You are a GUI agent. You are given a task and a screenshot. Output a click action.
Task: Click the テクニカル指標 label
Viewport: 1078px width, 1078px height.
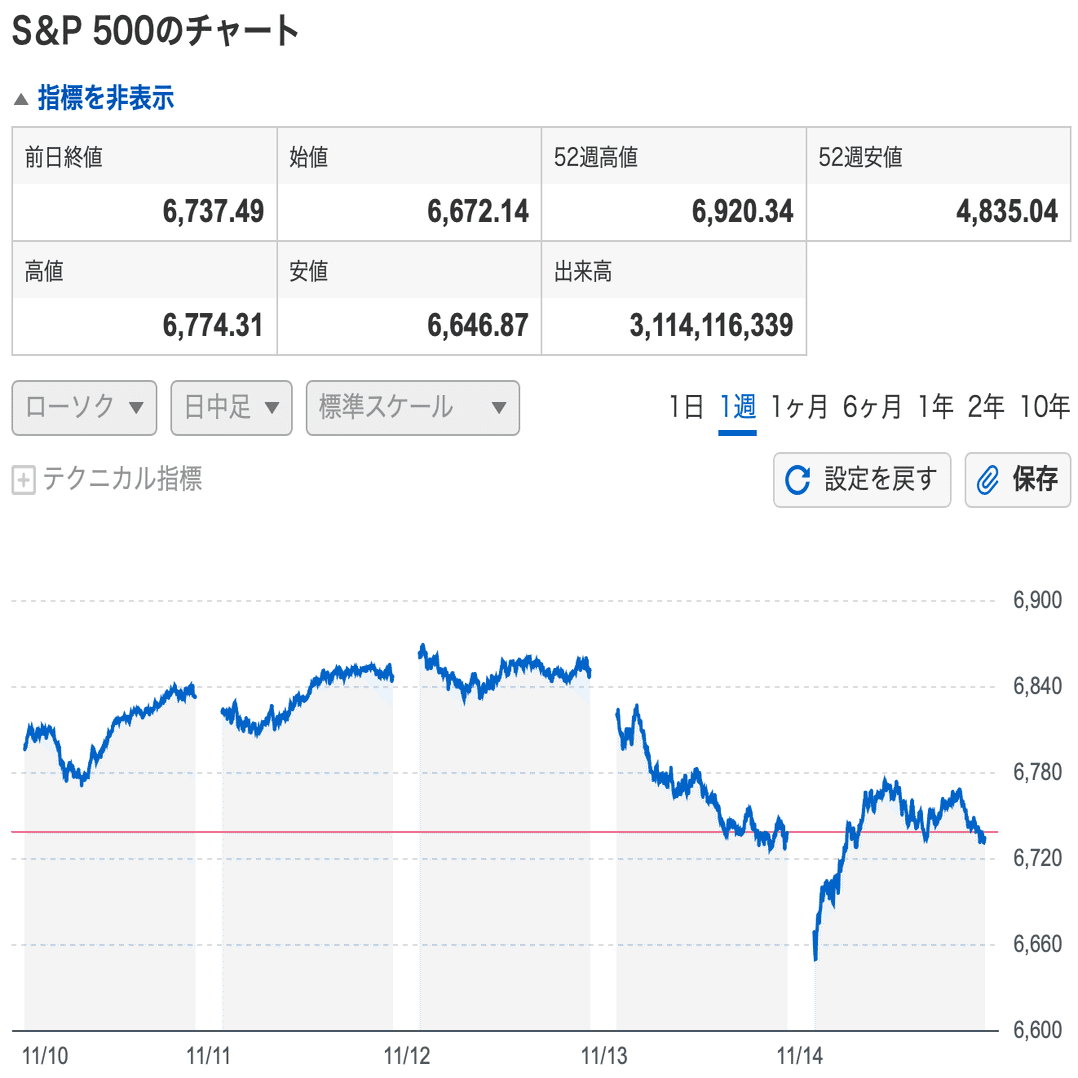point(122,479)
